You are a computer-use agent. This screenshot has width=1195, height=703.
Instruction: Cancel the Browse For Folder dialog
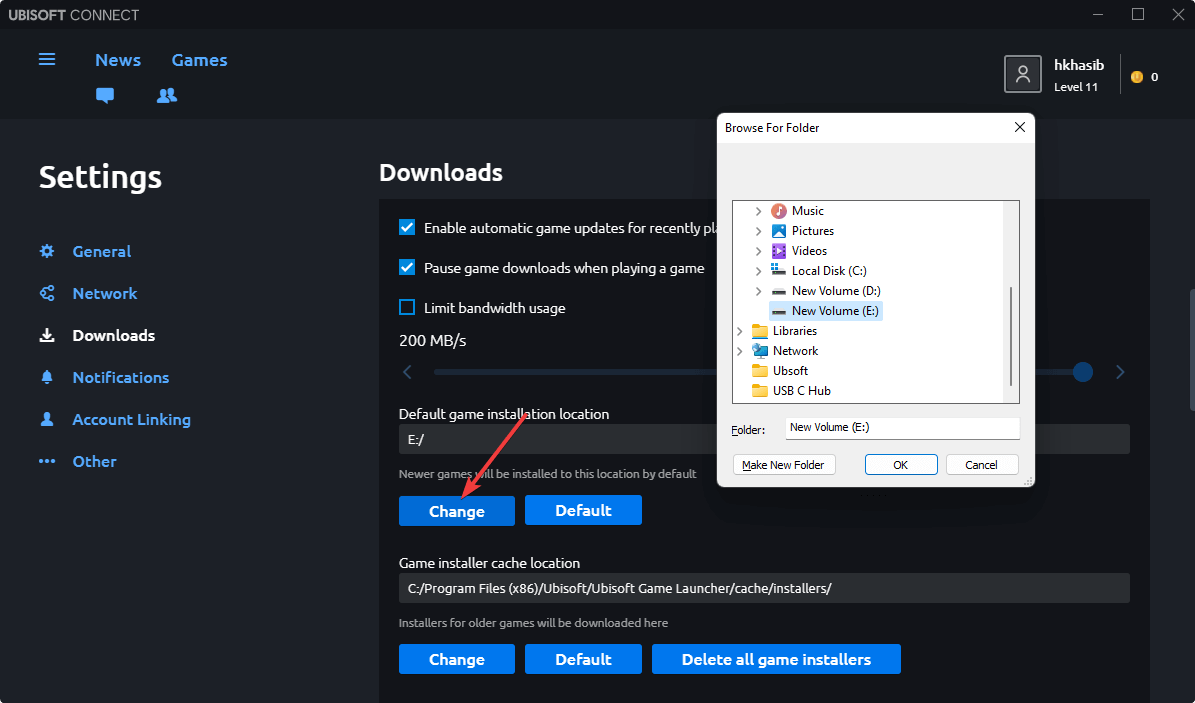tap(982, 464)
